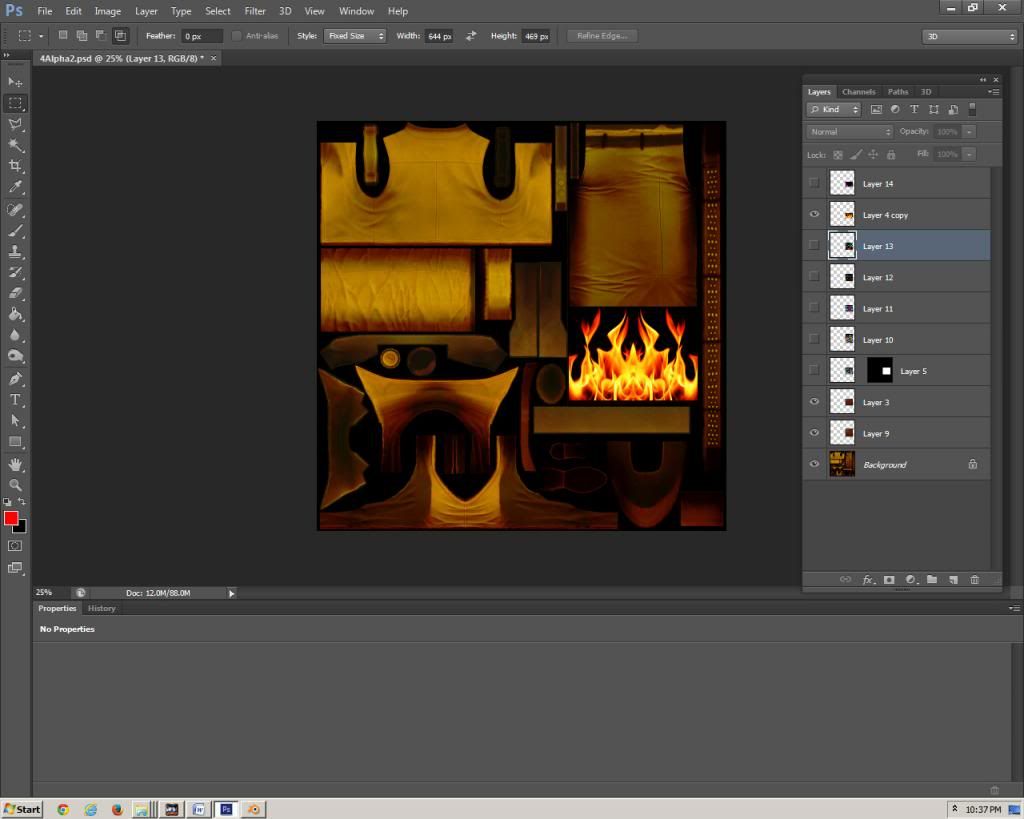Open the Filter menu
Image resolution: width=1024 pixels, height=819 pixels.
(255, 11)
